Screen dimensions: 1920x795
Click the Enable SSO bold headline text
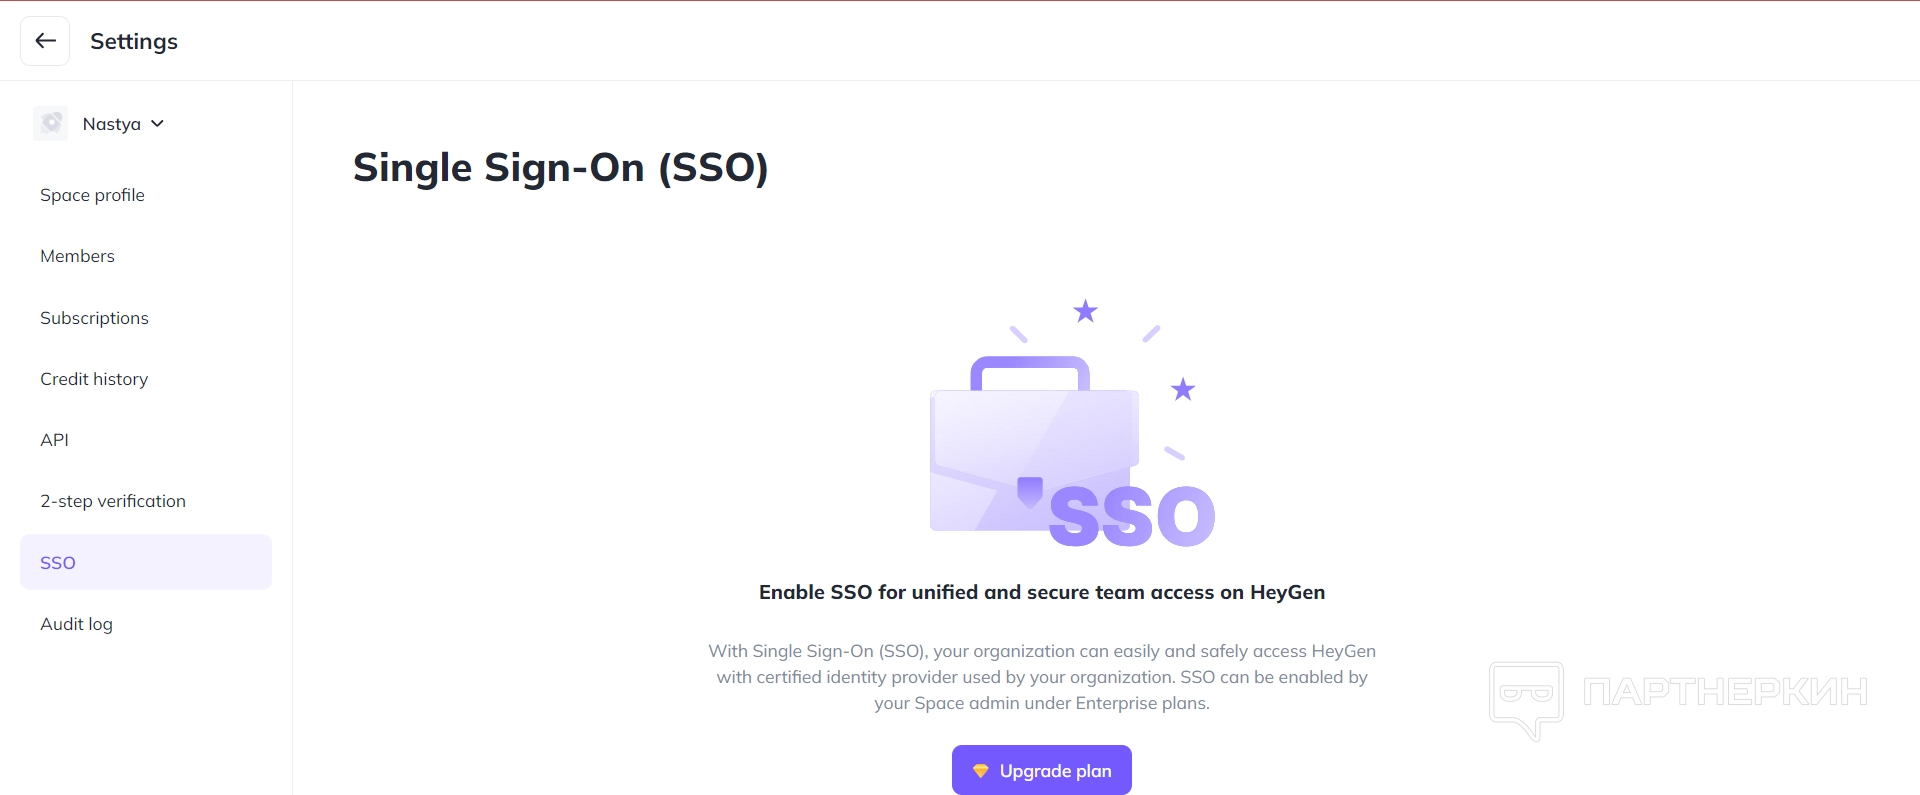click(1042, 592)
